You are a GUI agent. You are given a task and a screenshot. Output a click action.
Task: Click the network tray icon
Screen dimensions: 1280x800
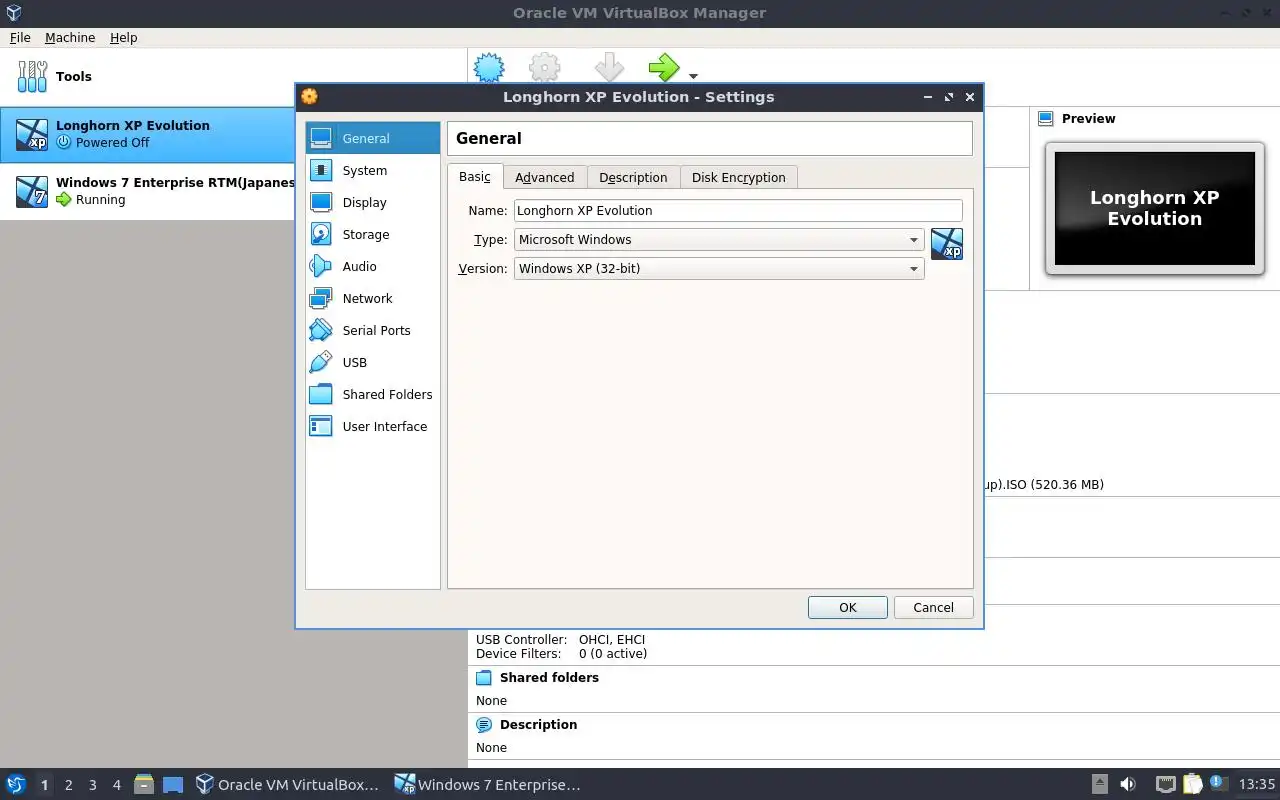(x=1166, y=784)
